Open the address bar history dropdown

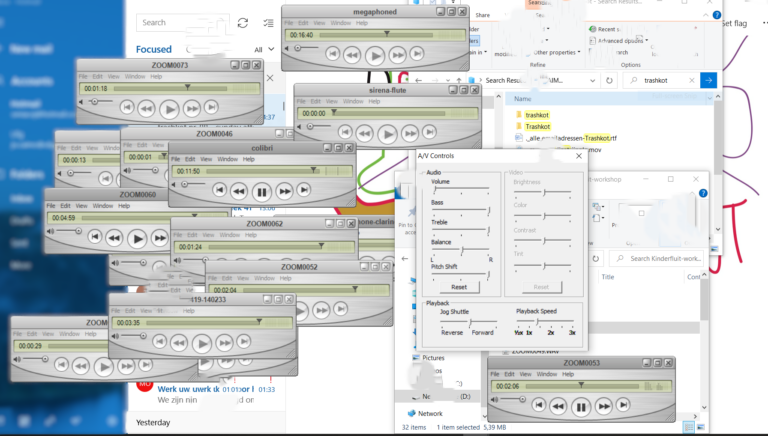coord(593,80)
